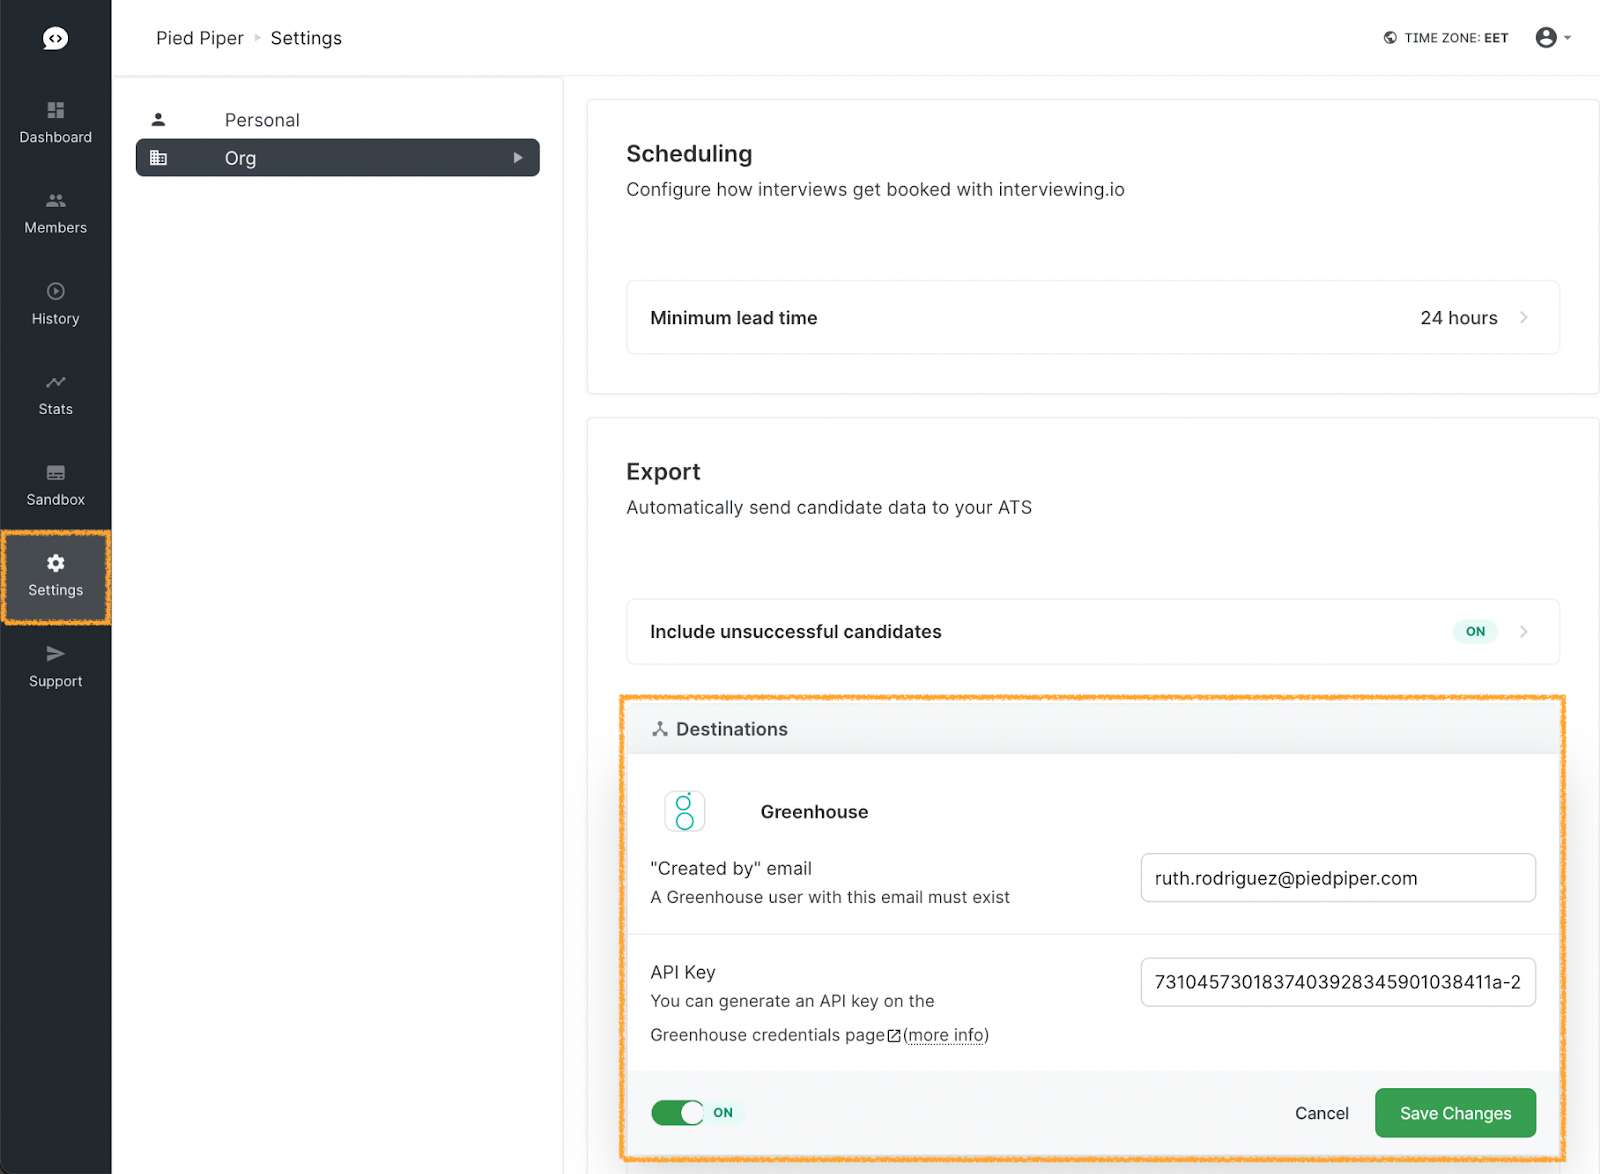1600x1174 pixels.
Task: Click the interviewing.io logo icon
Action: 55,38
